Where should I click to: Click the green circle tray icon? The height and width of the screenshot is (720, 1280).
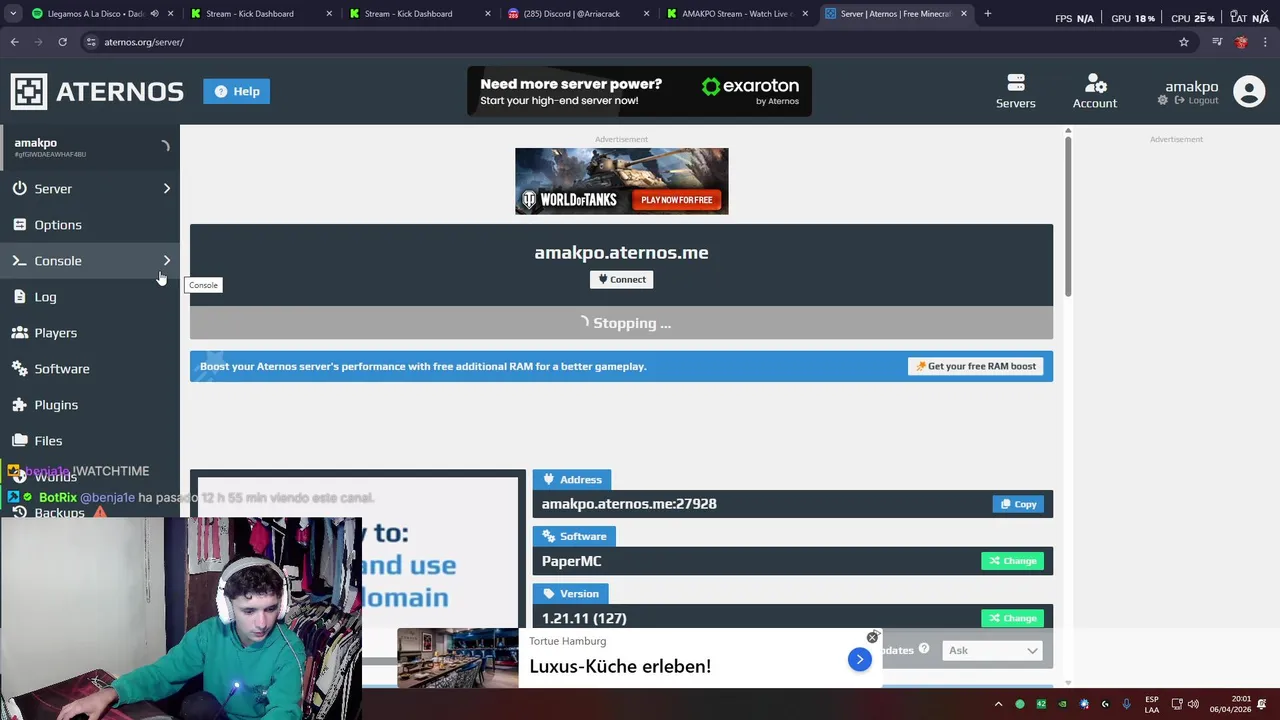1020,704
